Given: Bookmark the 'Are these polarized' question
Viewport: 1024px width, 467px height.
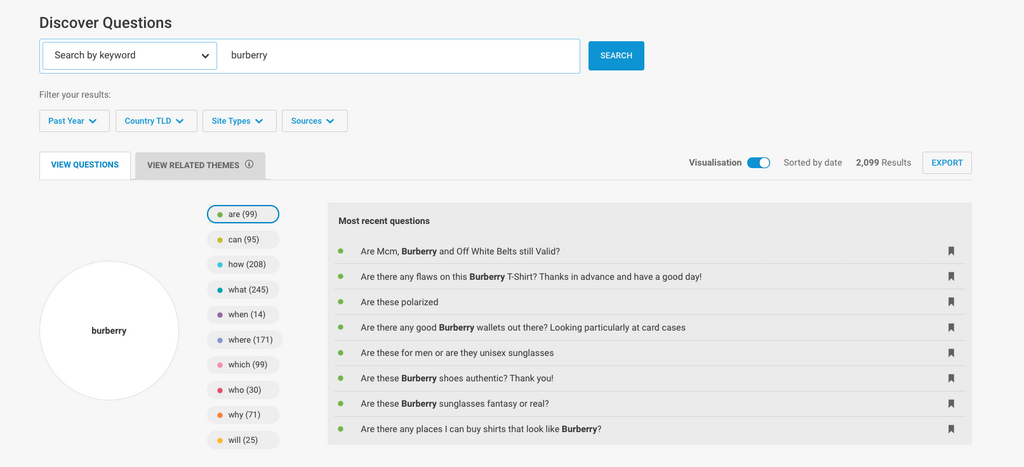Looking at the screenshot, I should [951, 302].
